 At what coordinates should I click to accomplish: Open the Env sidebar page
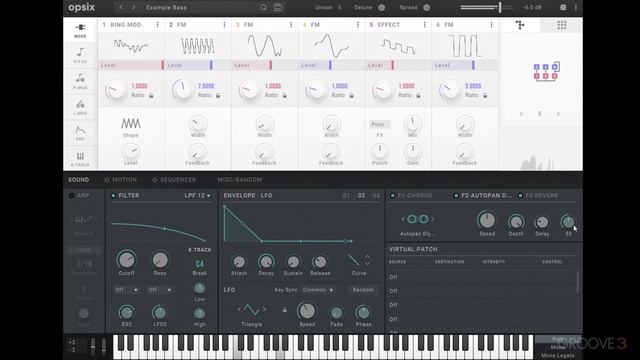click(x=80, y=133)
